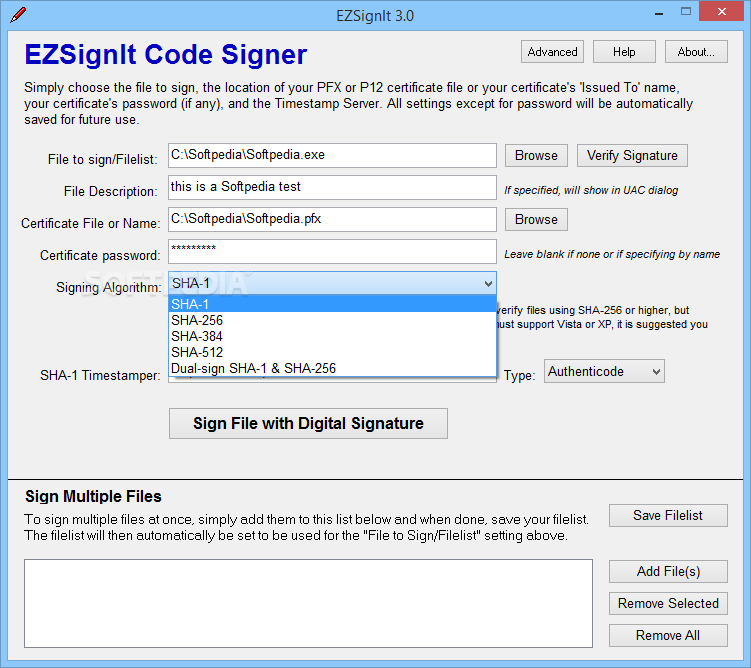Select SHA-256 in the algorithm list

[x=332, y=320]
